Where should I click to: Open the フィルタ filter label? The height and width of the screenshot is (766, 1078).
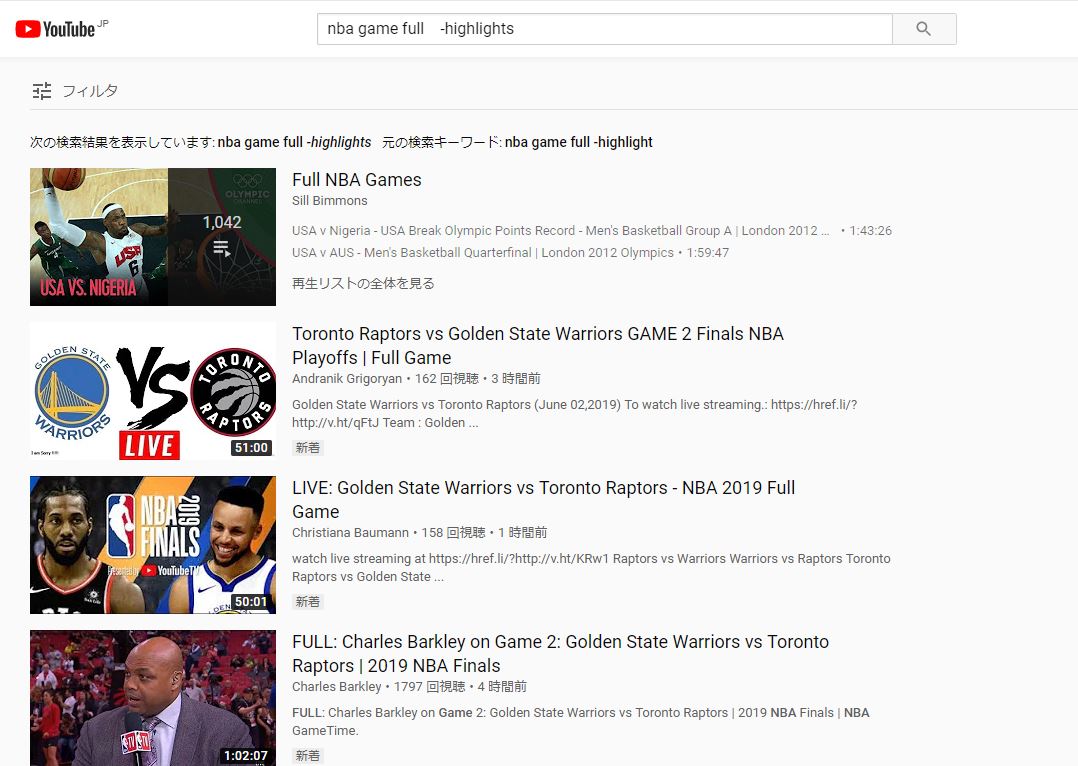click(x=90, y=91)
